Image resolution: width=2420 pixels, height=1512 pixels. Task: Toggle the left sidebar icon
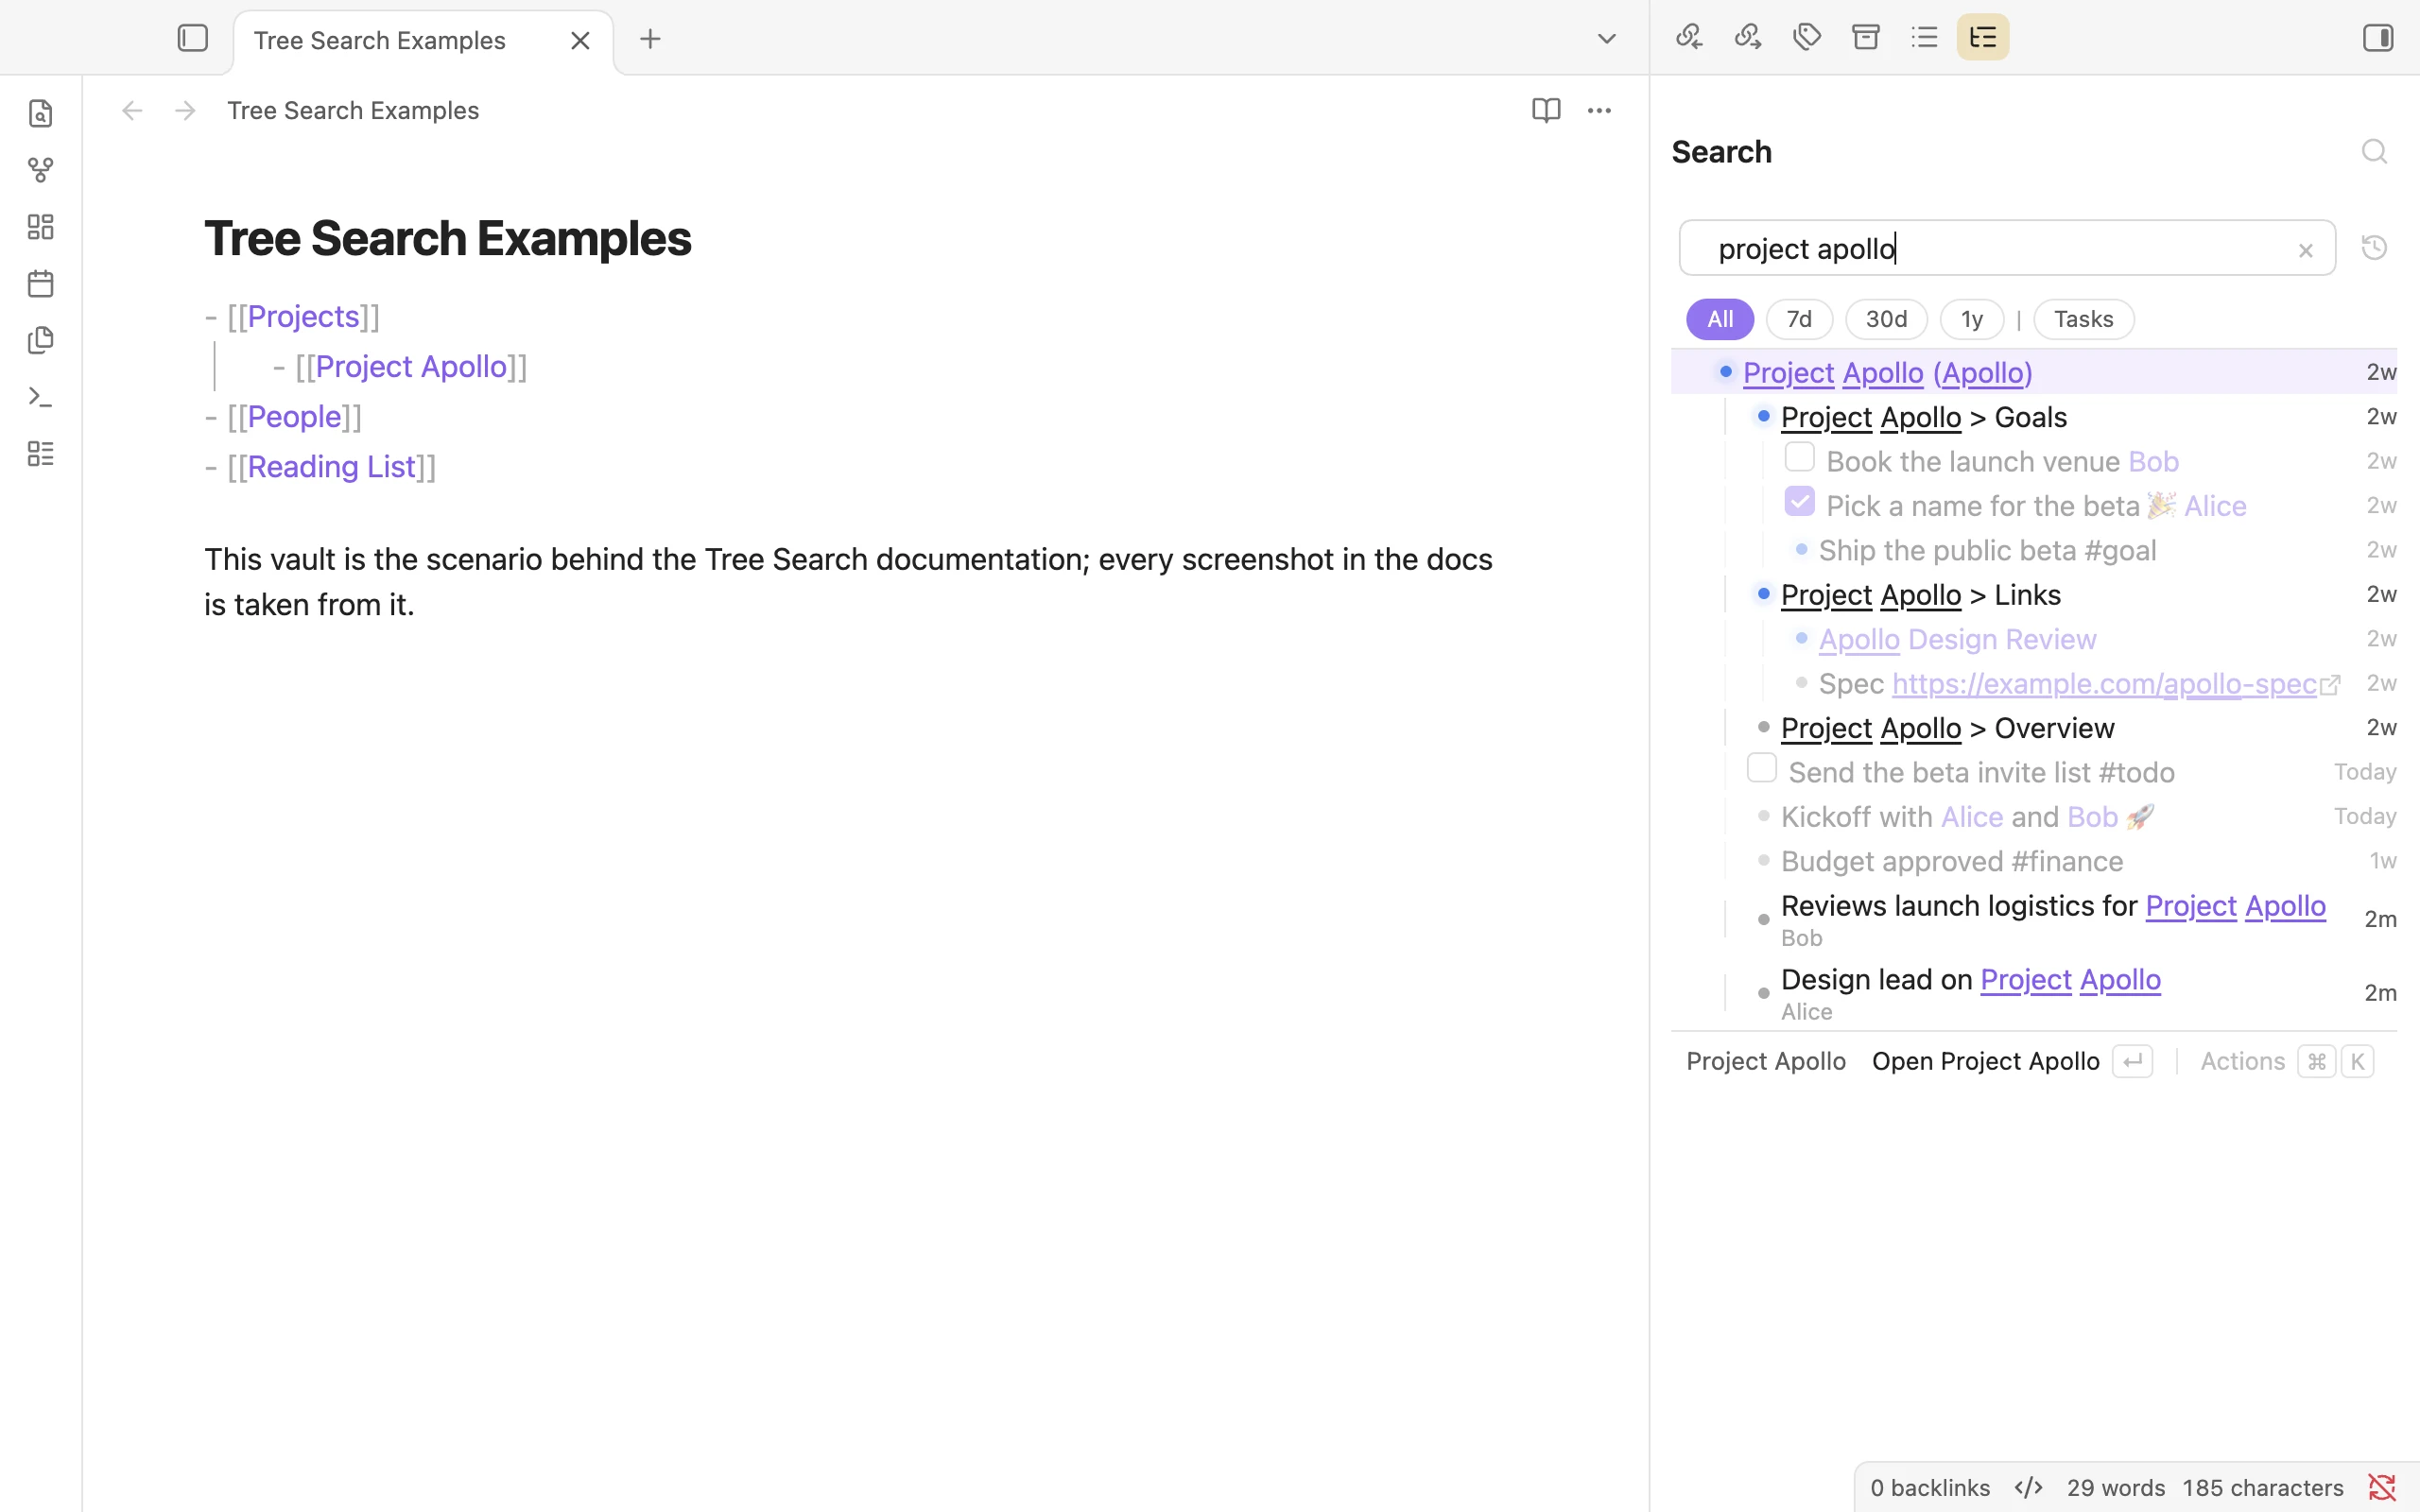193,38
